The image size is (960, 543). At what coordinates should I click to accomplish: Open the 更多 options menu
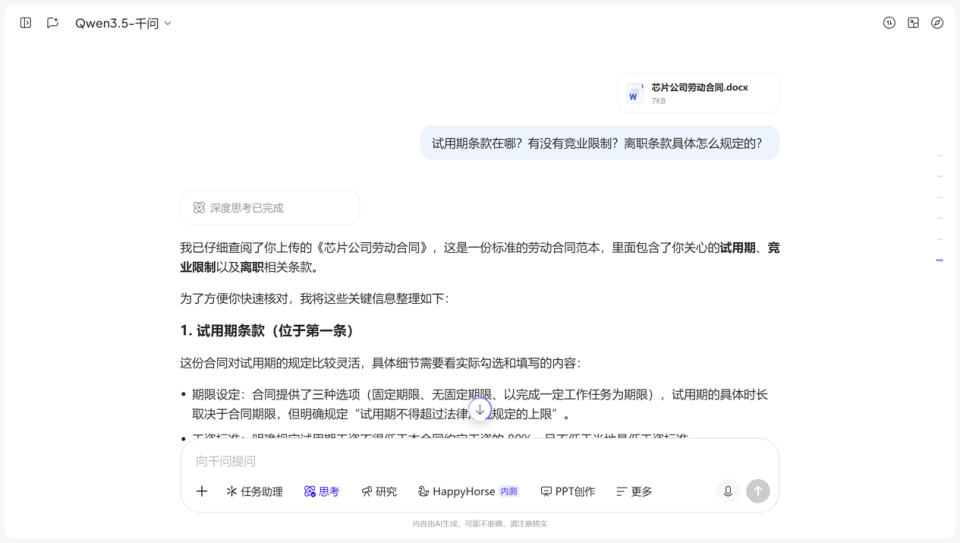tap(634, 491)
